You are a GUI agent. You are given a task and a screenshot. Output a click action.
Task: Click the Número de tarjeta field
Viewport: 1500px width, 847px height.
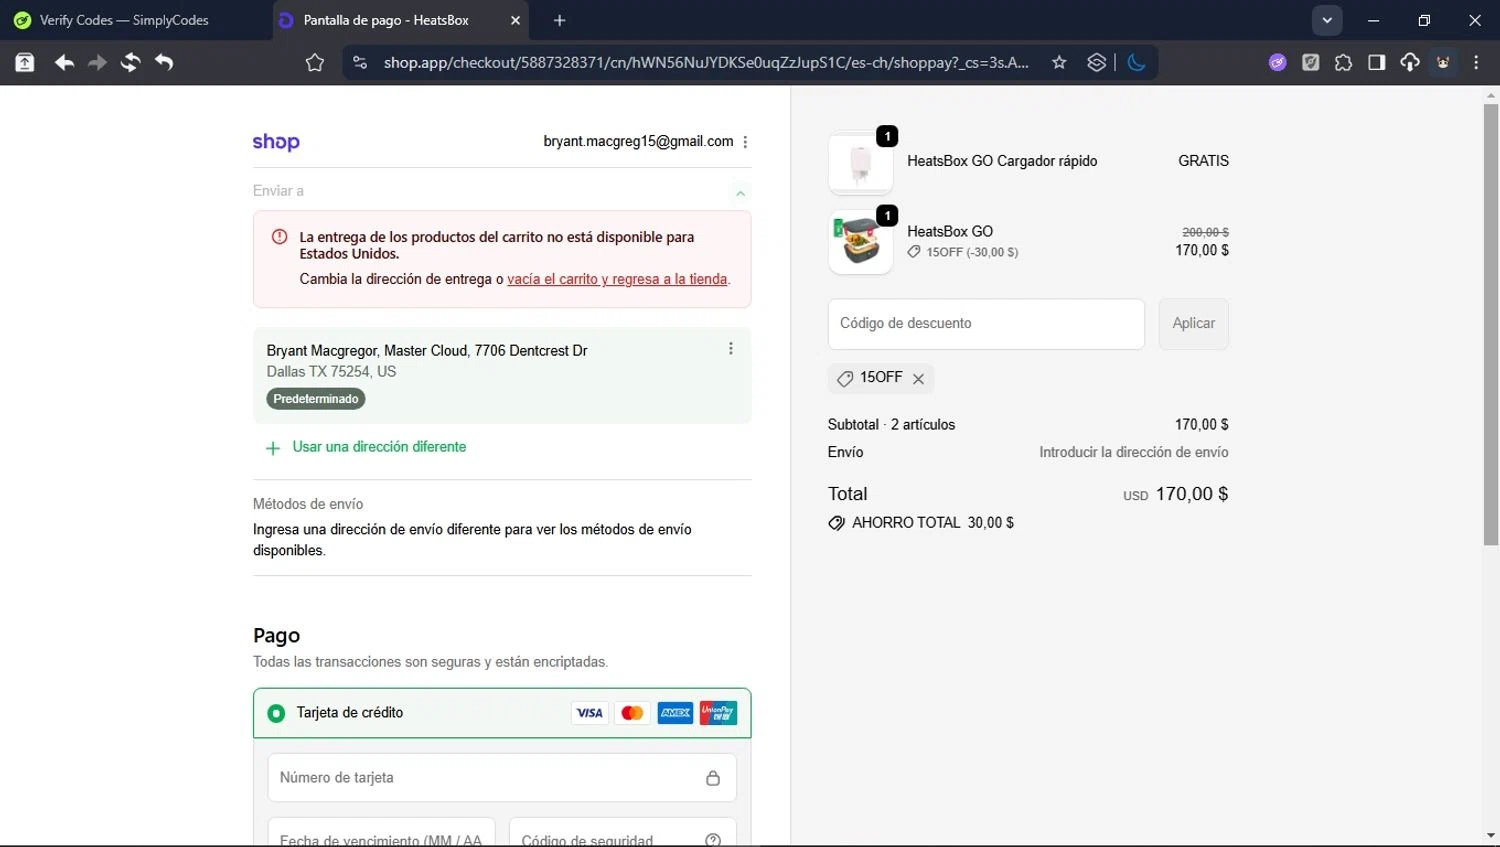pos(502,778)
